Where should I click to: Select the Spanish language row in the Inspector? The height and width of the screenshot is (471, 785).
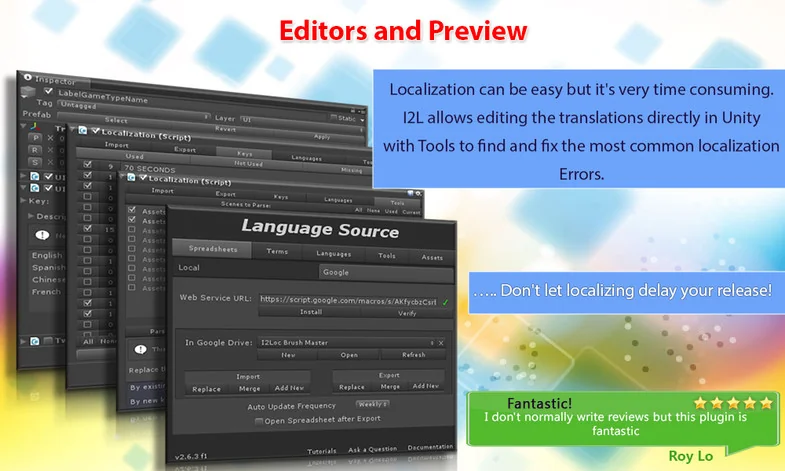coord(49,267)
